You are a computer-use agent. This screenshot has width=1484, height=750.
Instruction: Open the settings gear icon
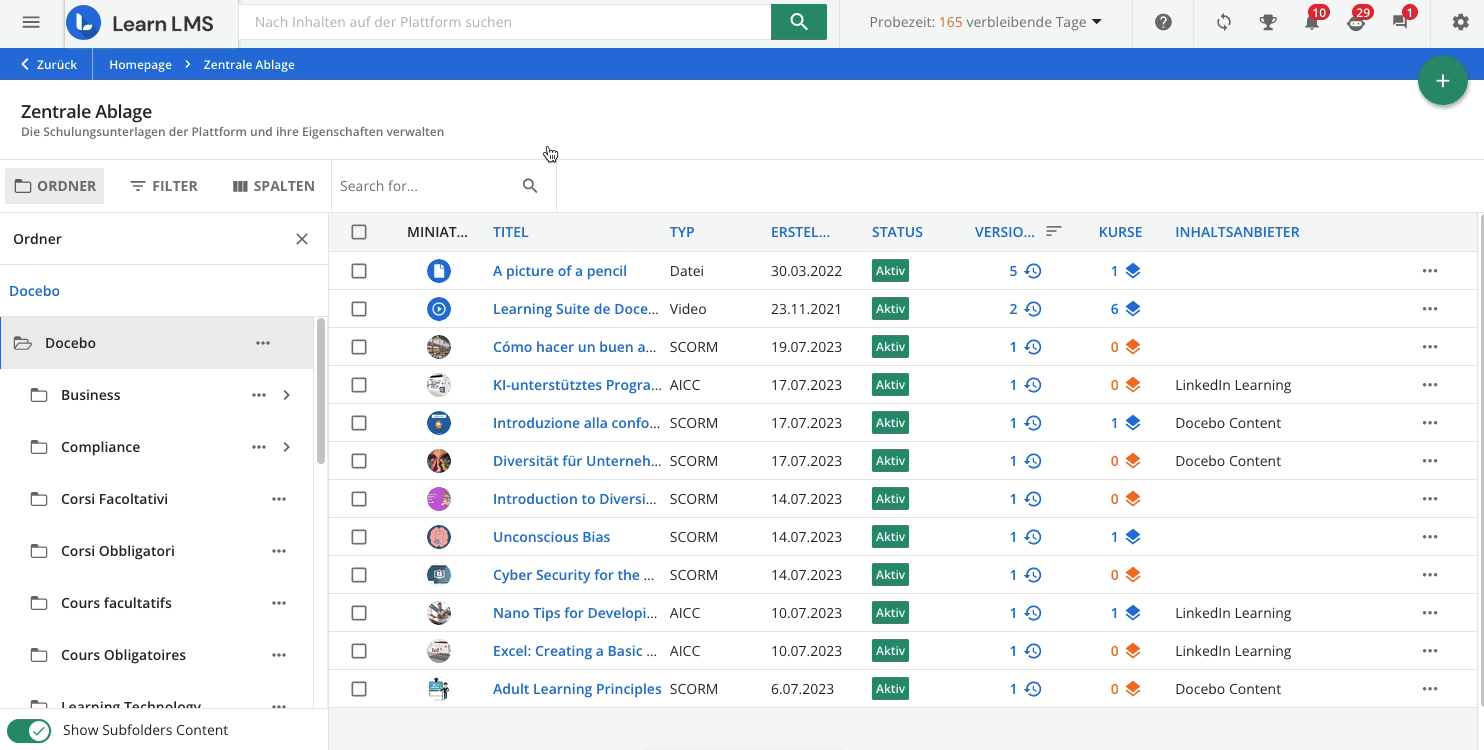pyautogui.click(x=1460, y=22)
